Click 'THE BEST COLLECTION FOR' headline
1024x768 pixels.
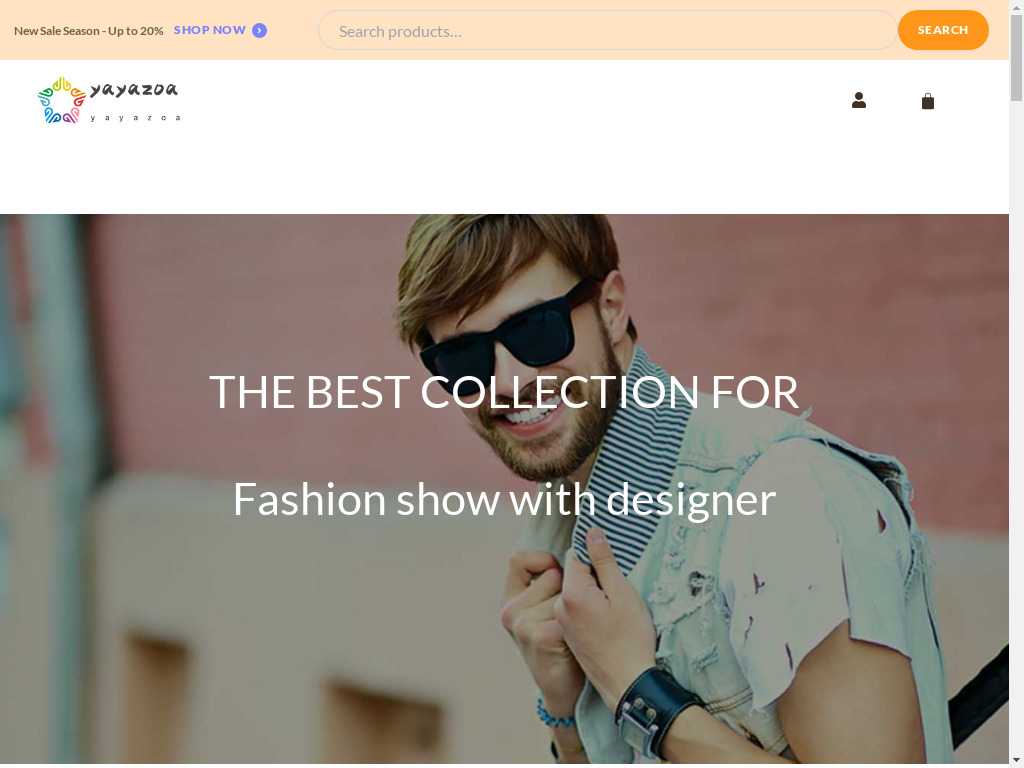click(504, 392)
